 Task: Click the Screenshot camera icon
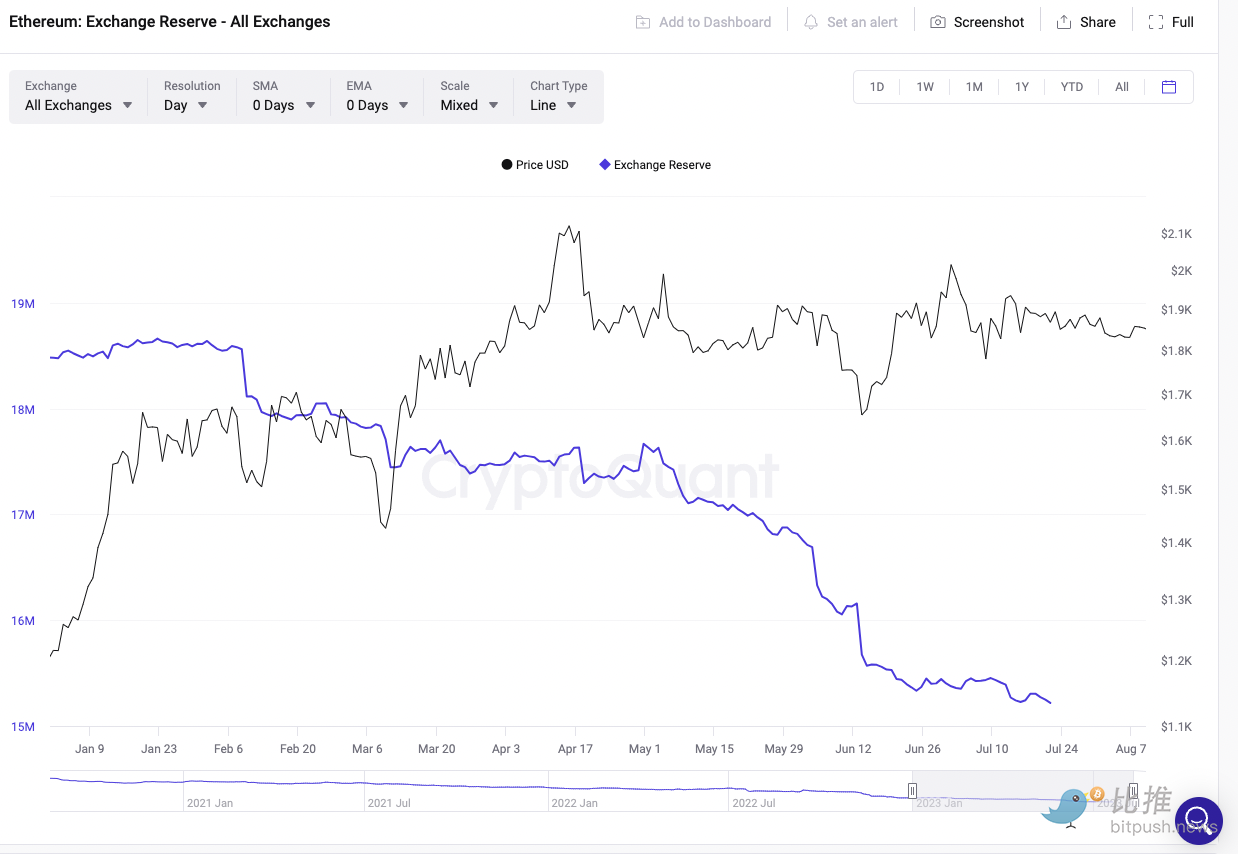tap(938, 22)
